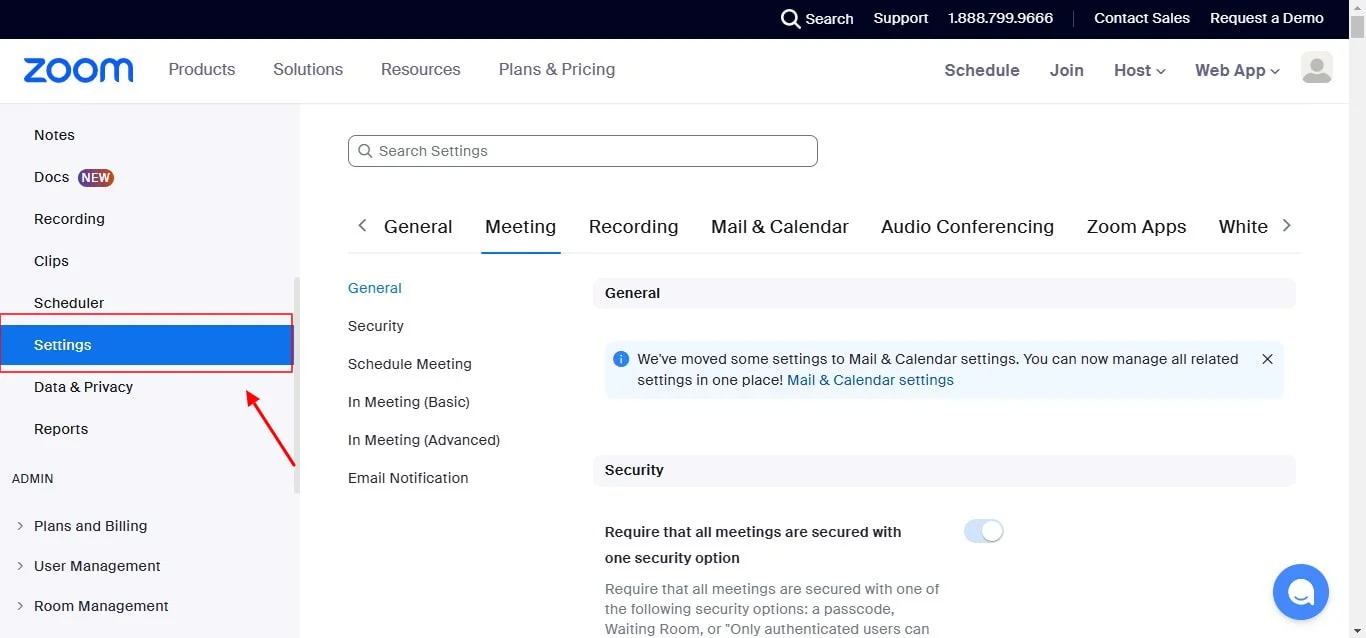Click the partly visible Whiteboard tab

[1243, 227]
